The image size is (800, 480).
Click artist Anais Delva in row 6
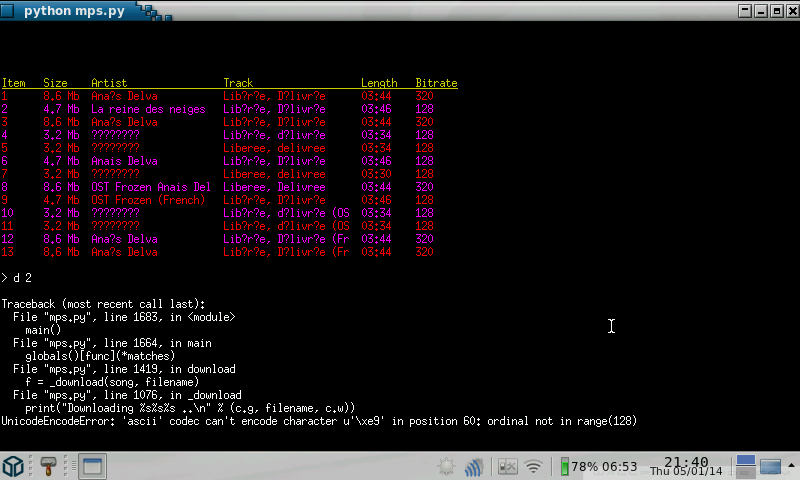point(124,161)
